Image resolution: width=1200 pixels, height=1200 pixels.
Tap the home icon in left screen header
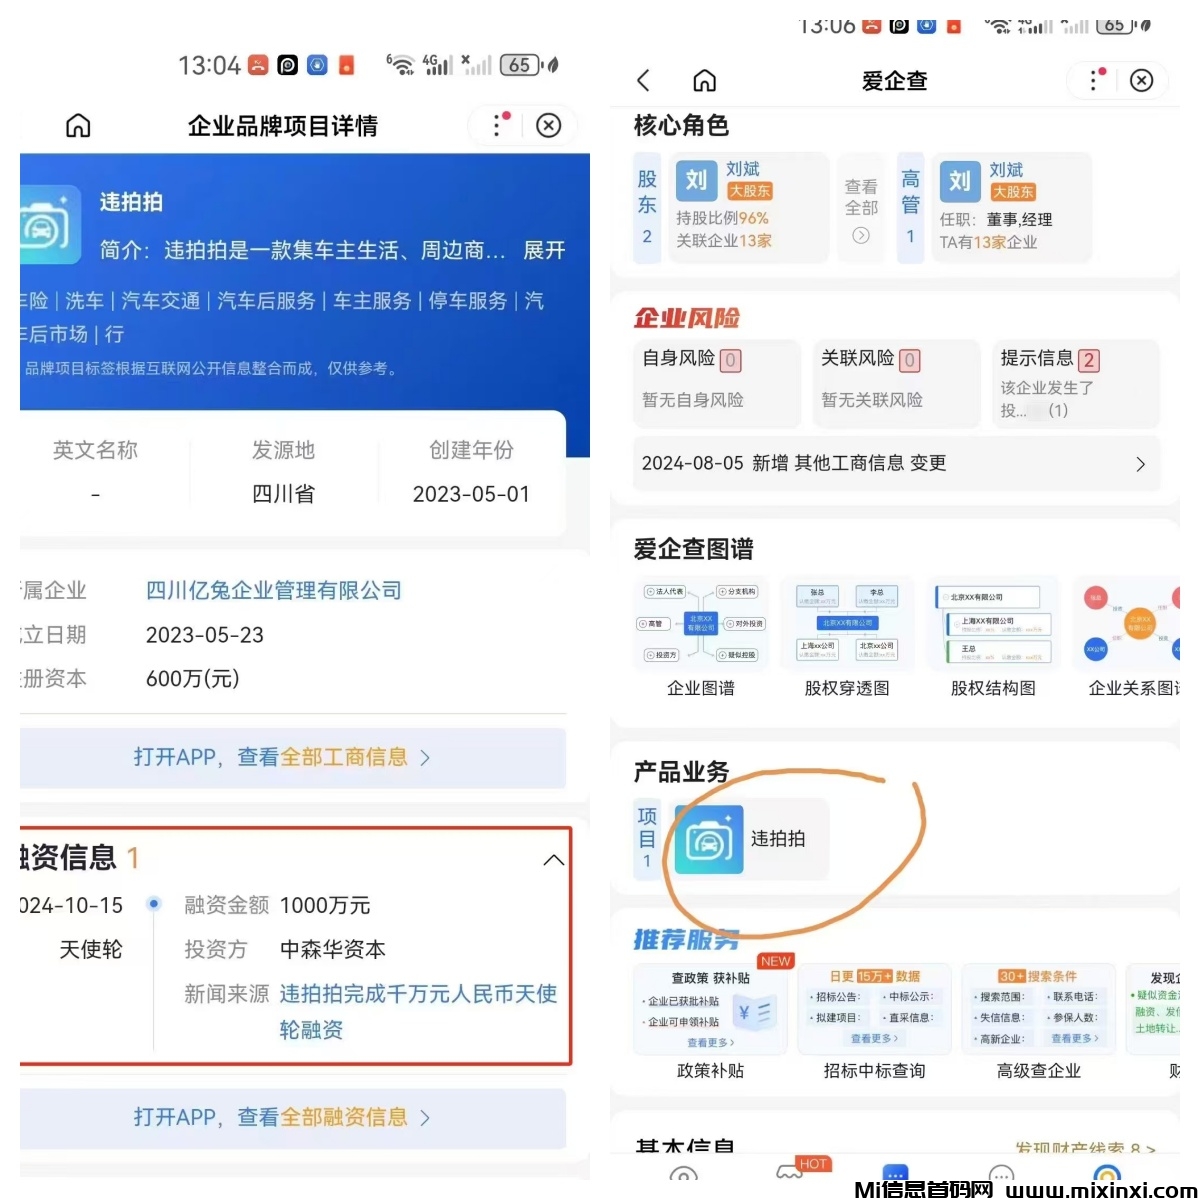tap(78, 126)
